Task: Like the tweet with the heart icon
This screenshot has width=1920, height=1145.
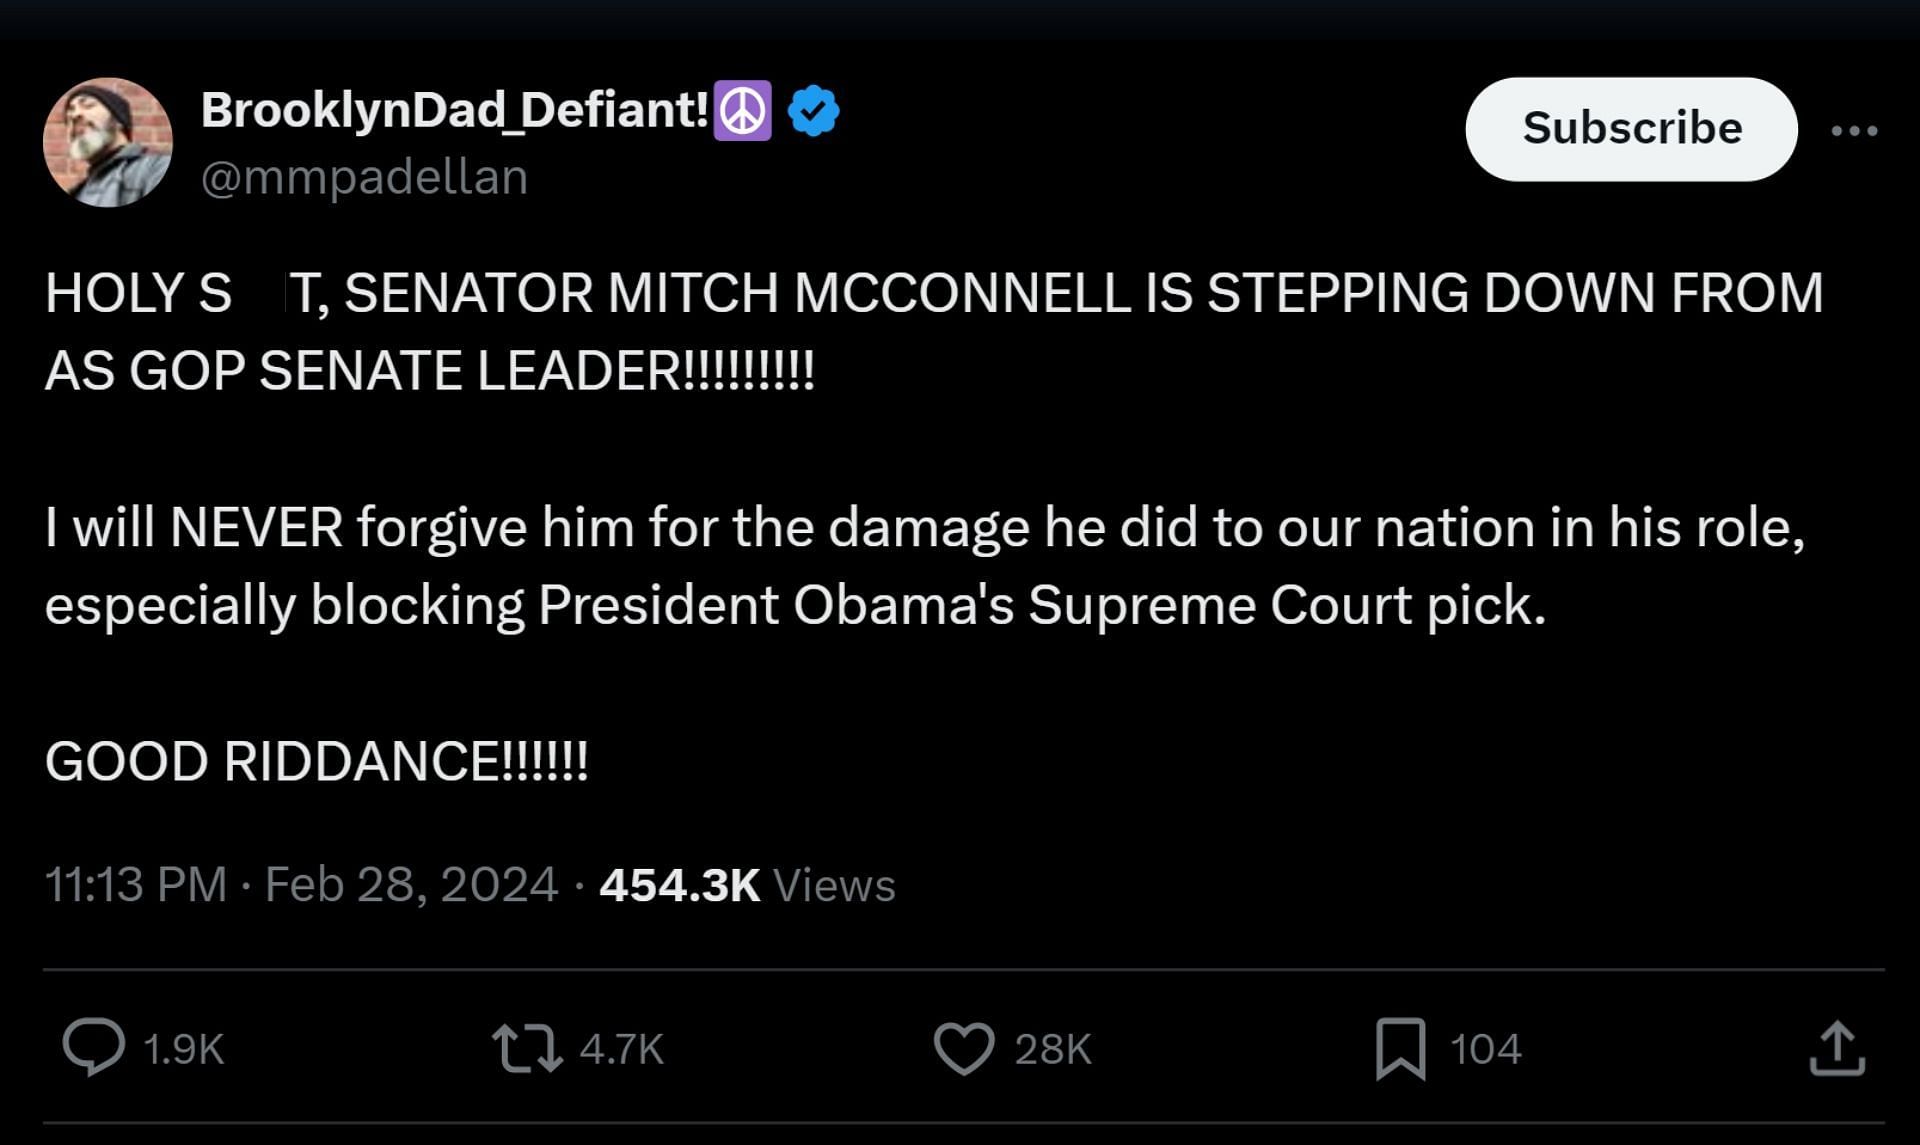Action: click(964, 1048)
